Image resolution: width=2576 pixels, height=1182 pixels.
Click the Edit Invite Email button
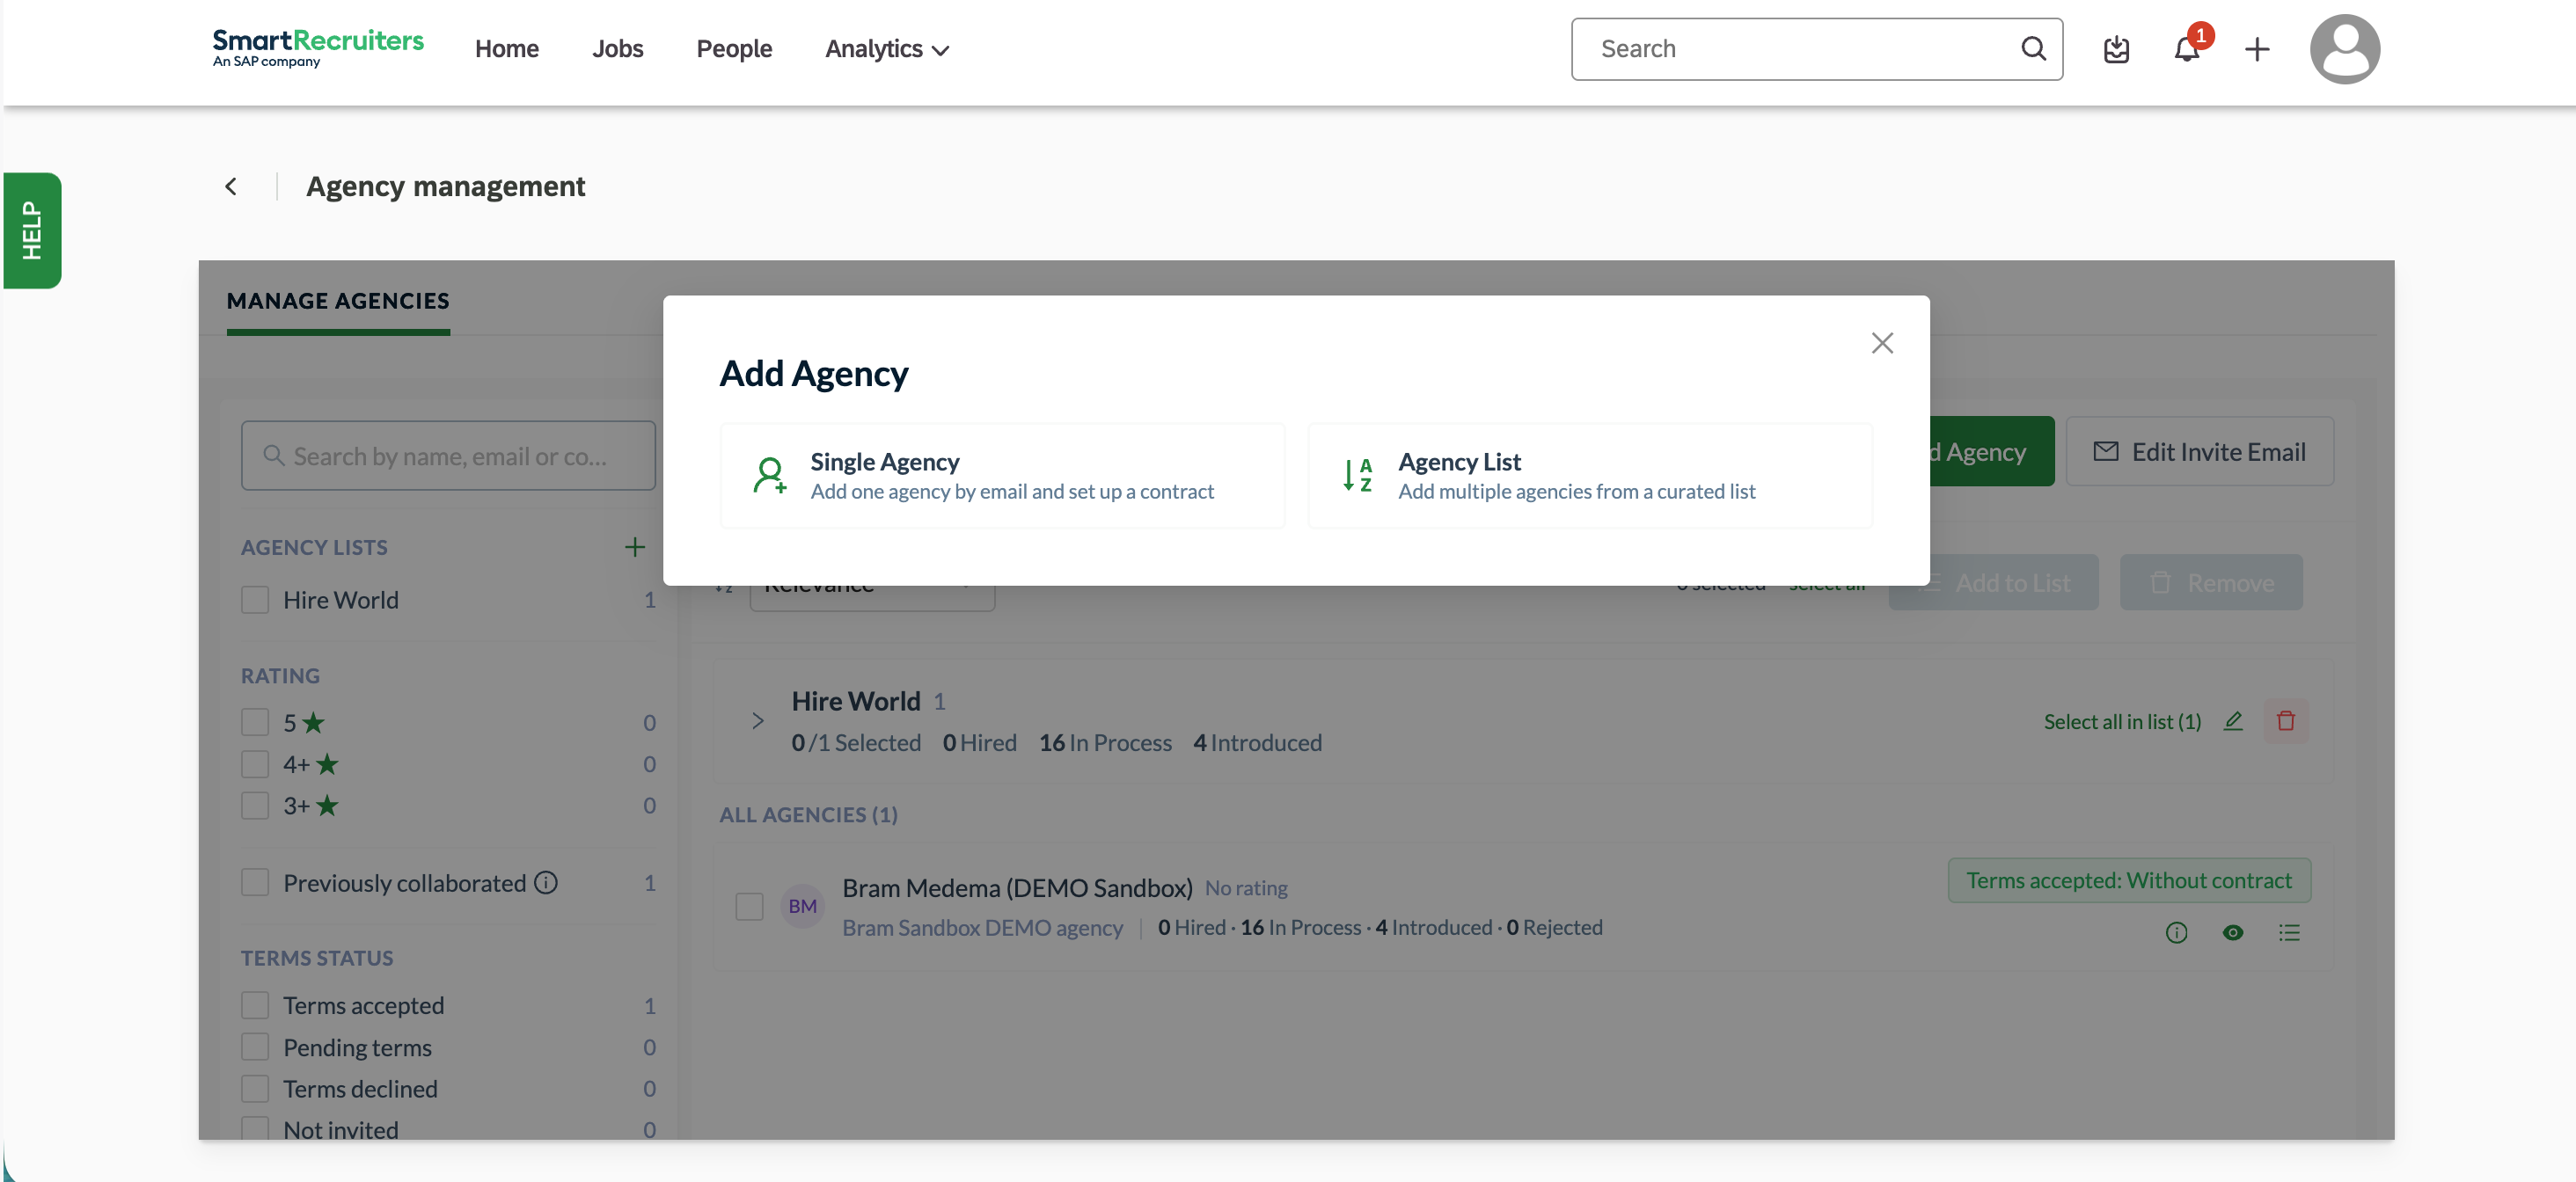2200,452
